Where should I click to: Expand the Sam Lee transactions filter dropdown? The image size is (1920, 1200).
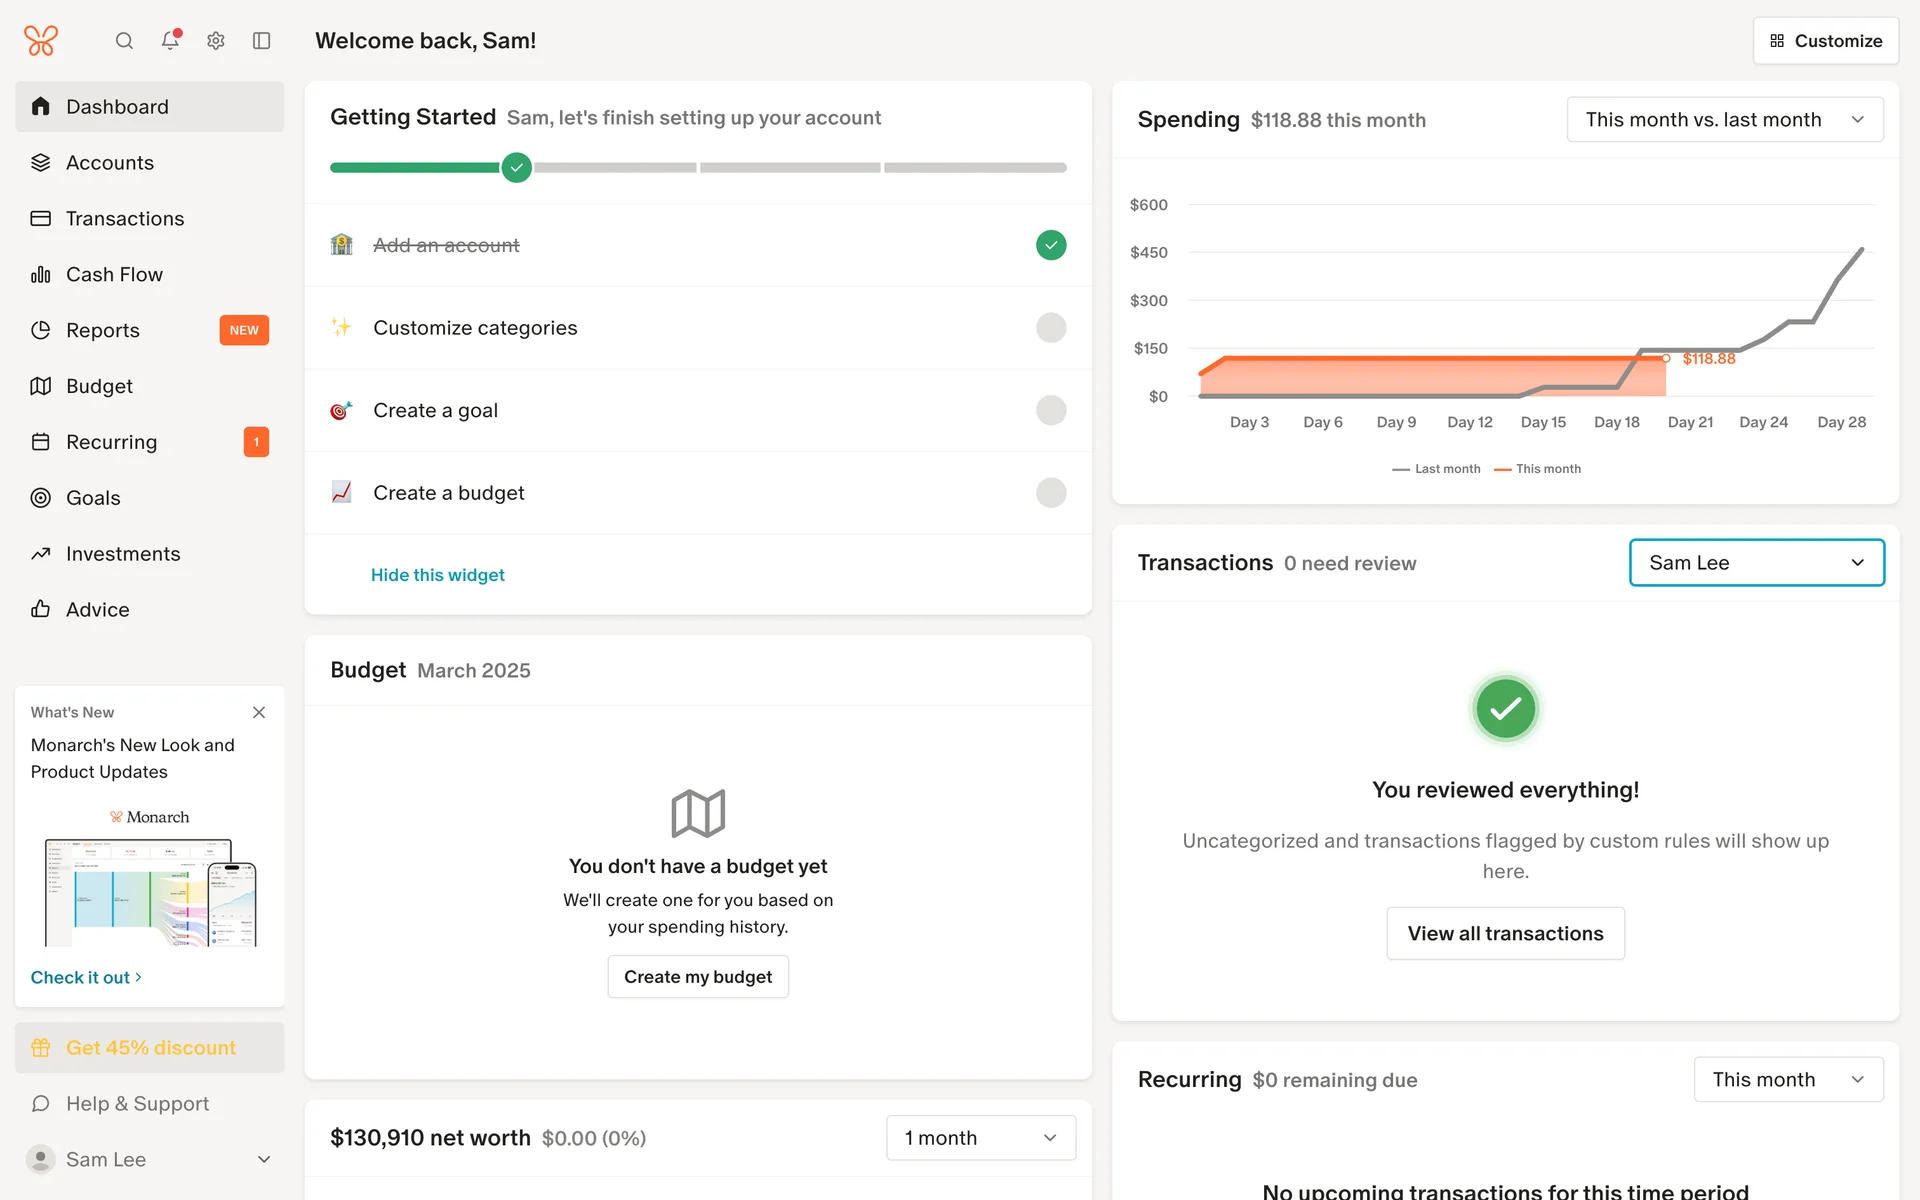pyautogui.click(x=1756, y=563)
